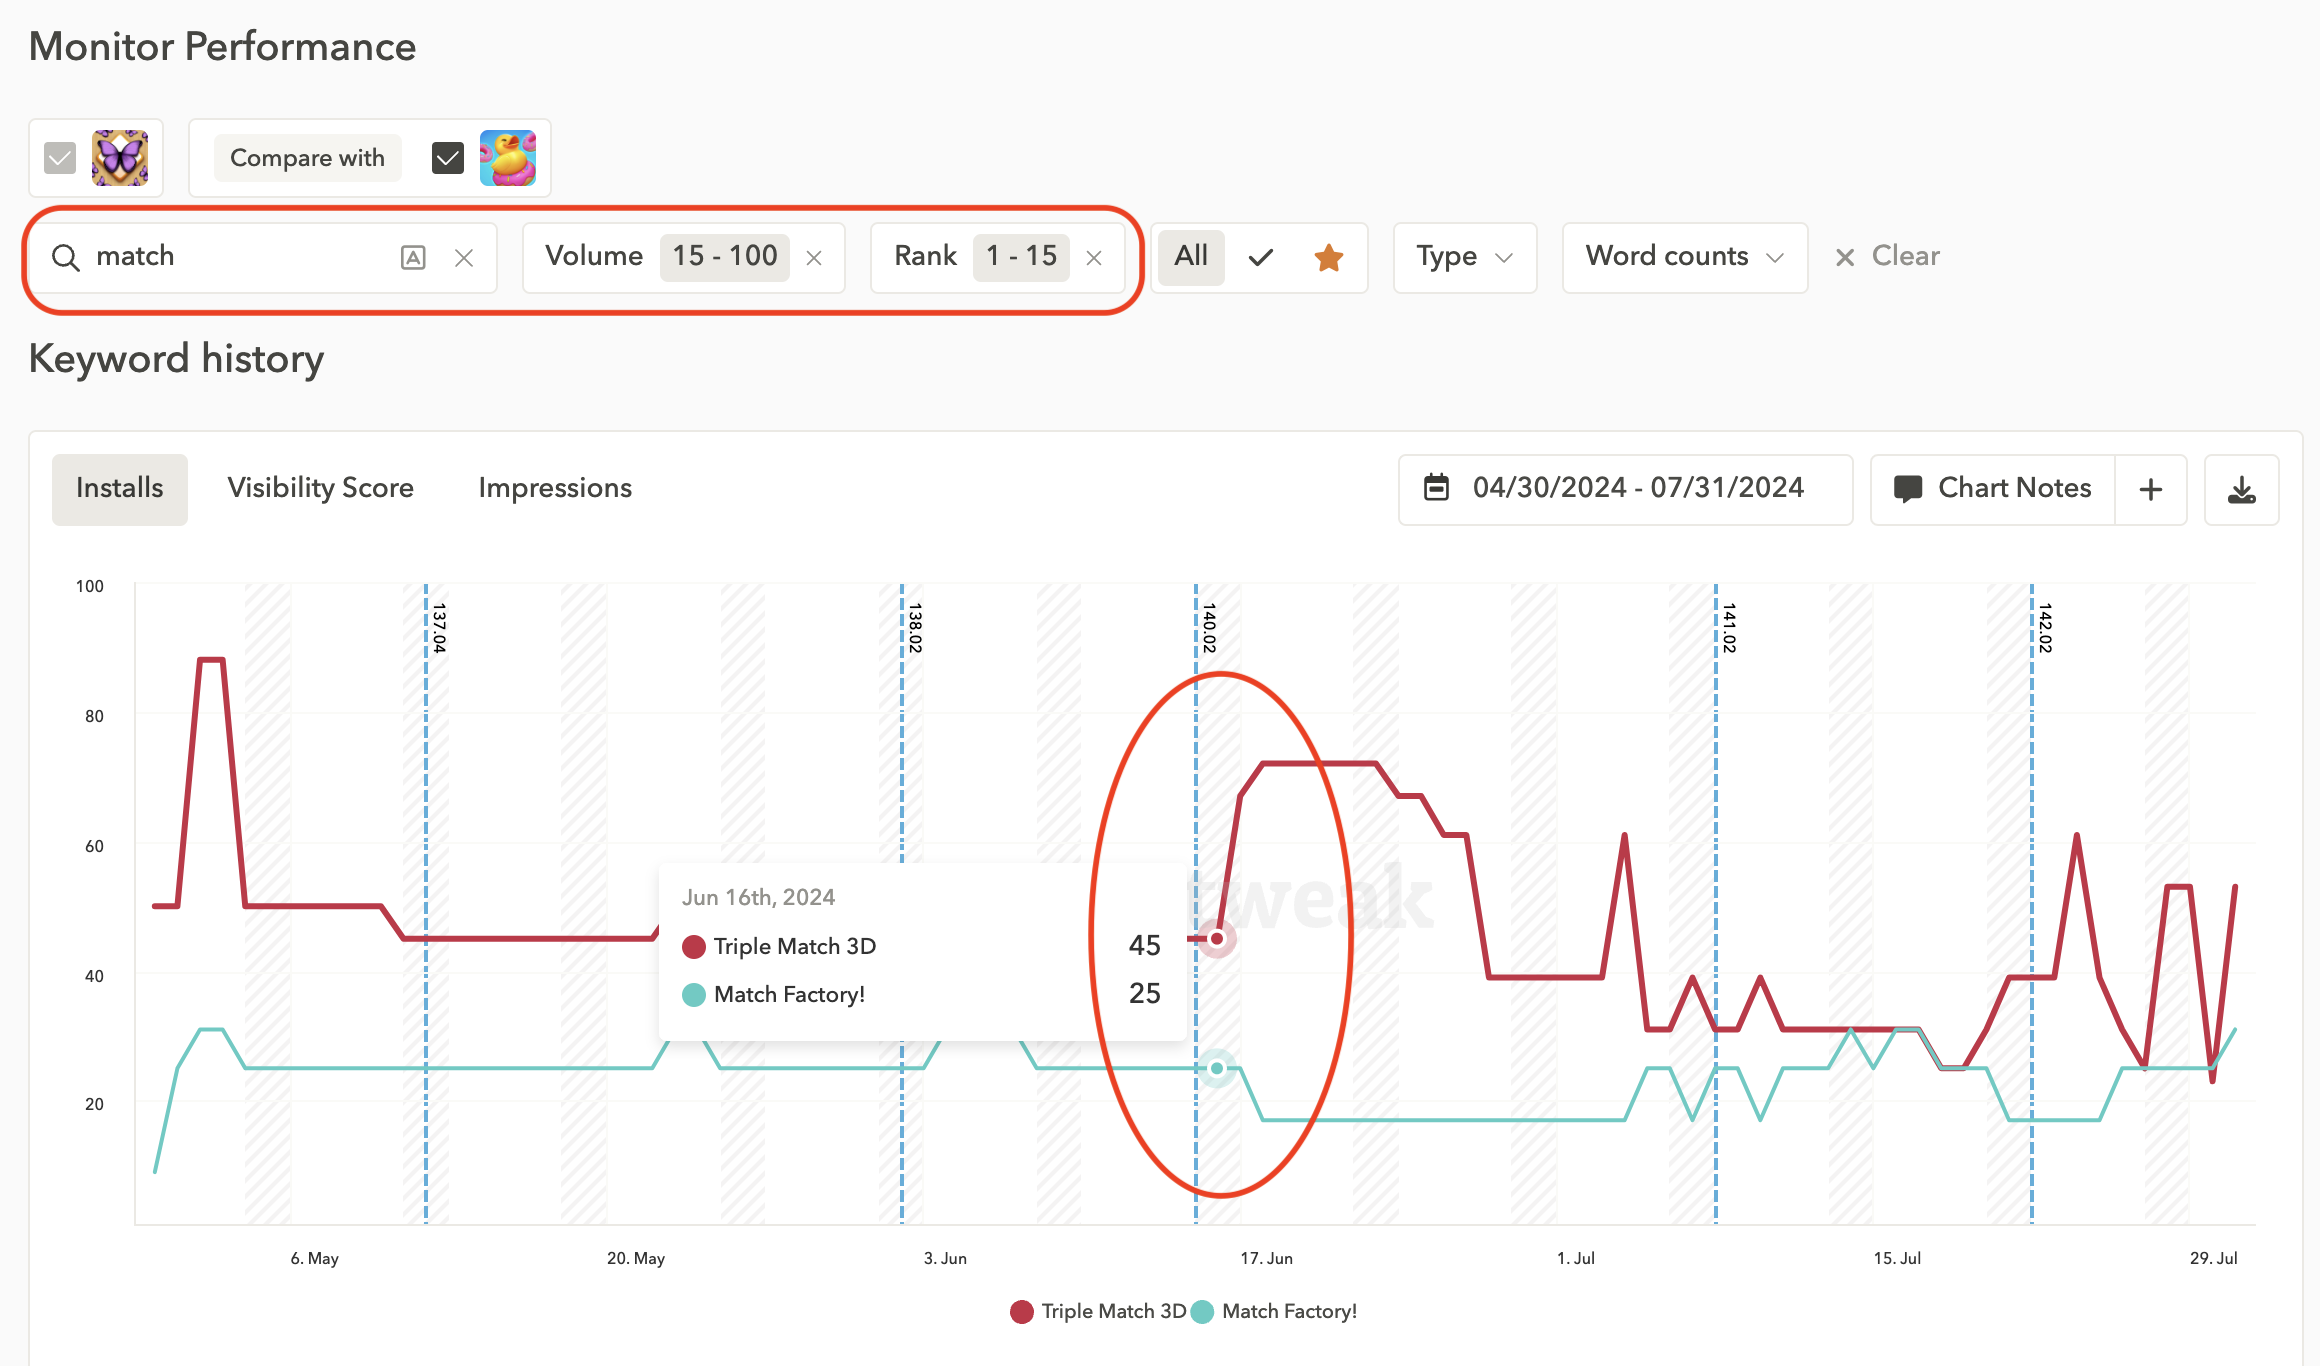Toggle the main app checkbox

[60, 158]
